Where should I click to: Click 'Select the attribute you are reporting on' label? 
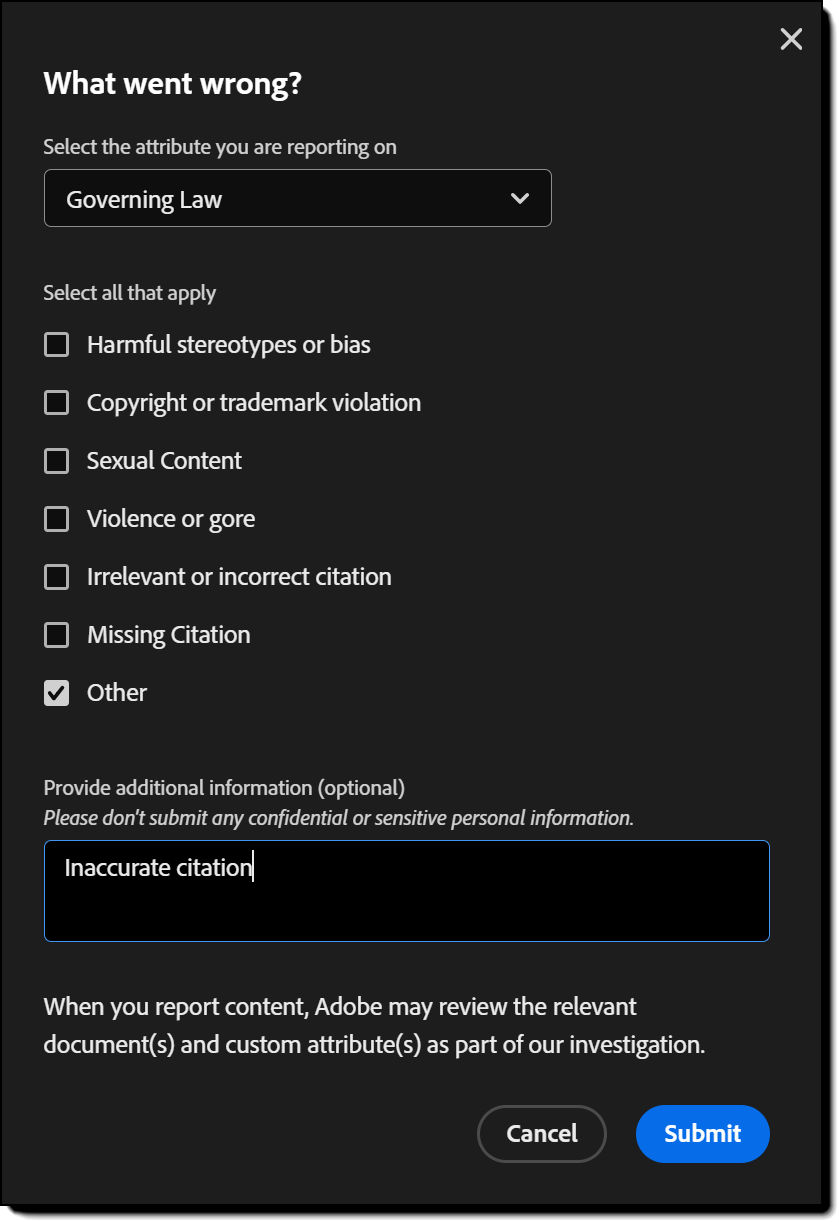pyautogui.click(x=220, y=147)
